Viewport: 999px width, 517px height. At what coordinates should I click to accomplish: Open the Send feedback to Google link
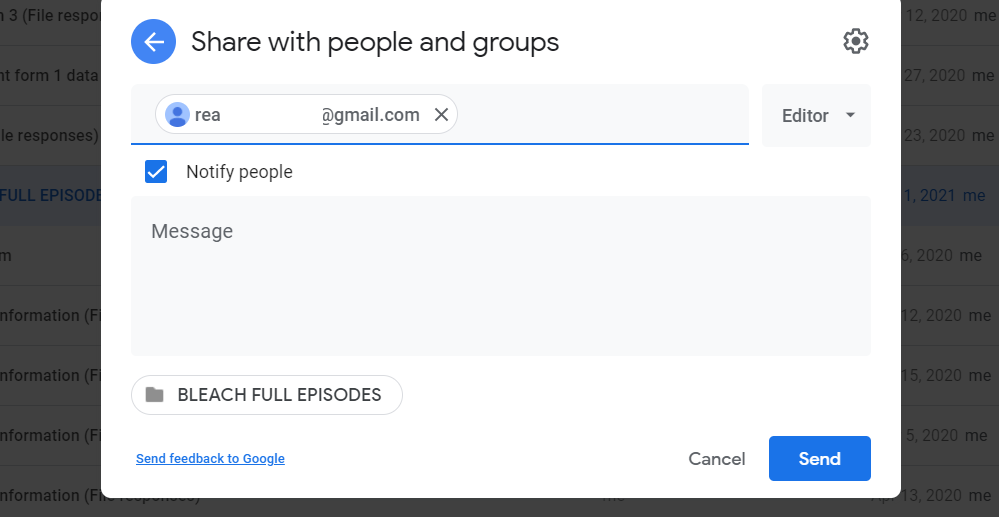210,459
